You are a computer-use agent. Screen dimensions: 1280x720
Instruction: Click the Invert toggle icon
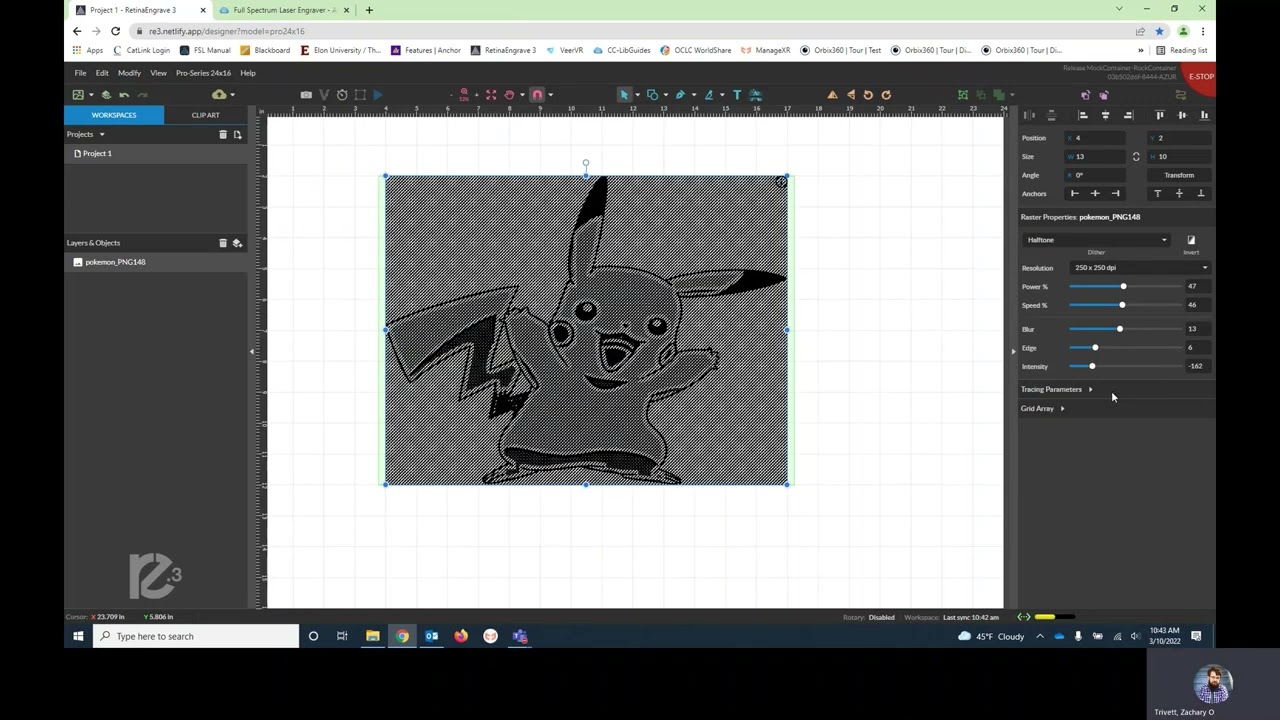(1191, 240)
